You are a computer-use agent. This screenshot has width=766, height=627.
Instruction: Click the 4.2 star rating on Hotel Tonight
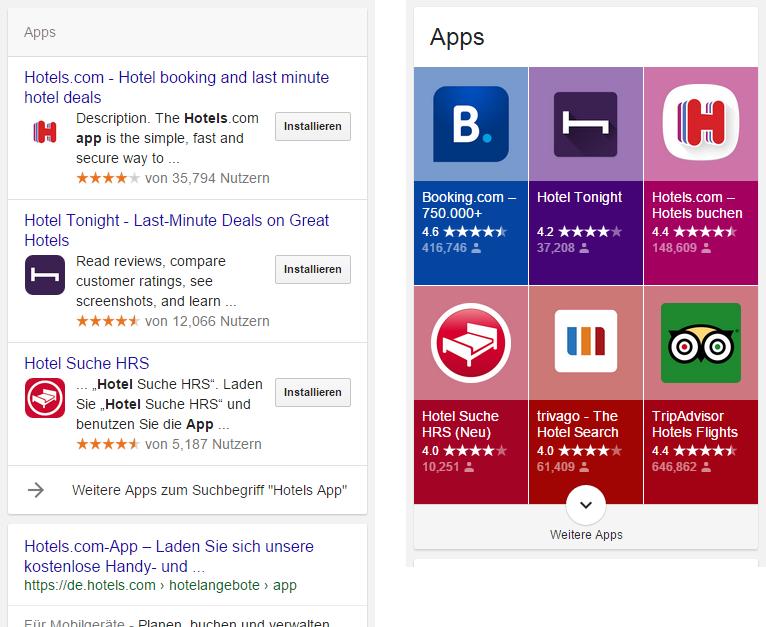click(579, 232)
